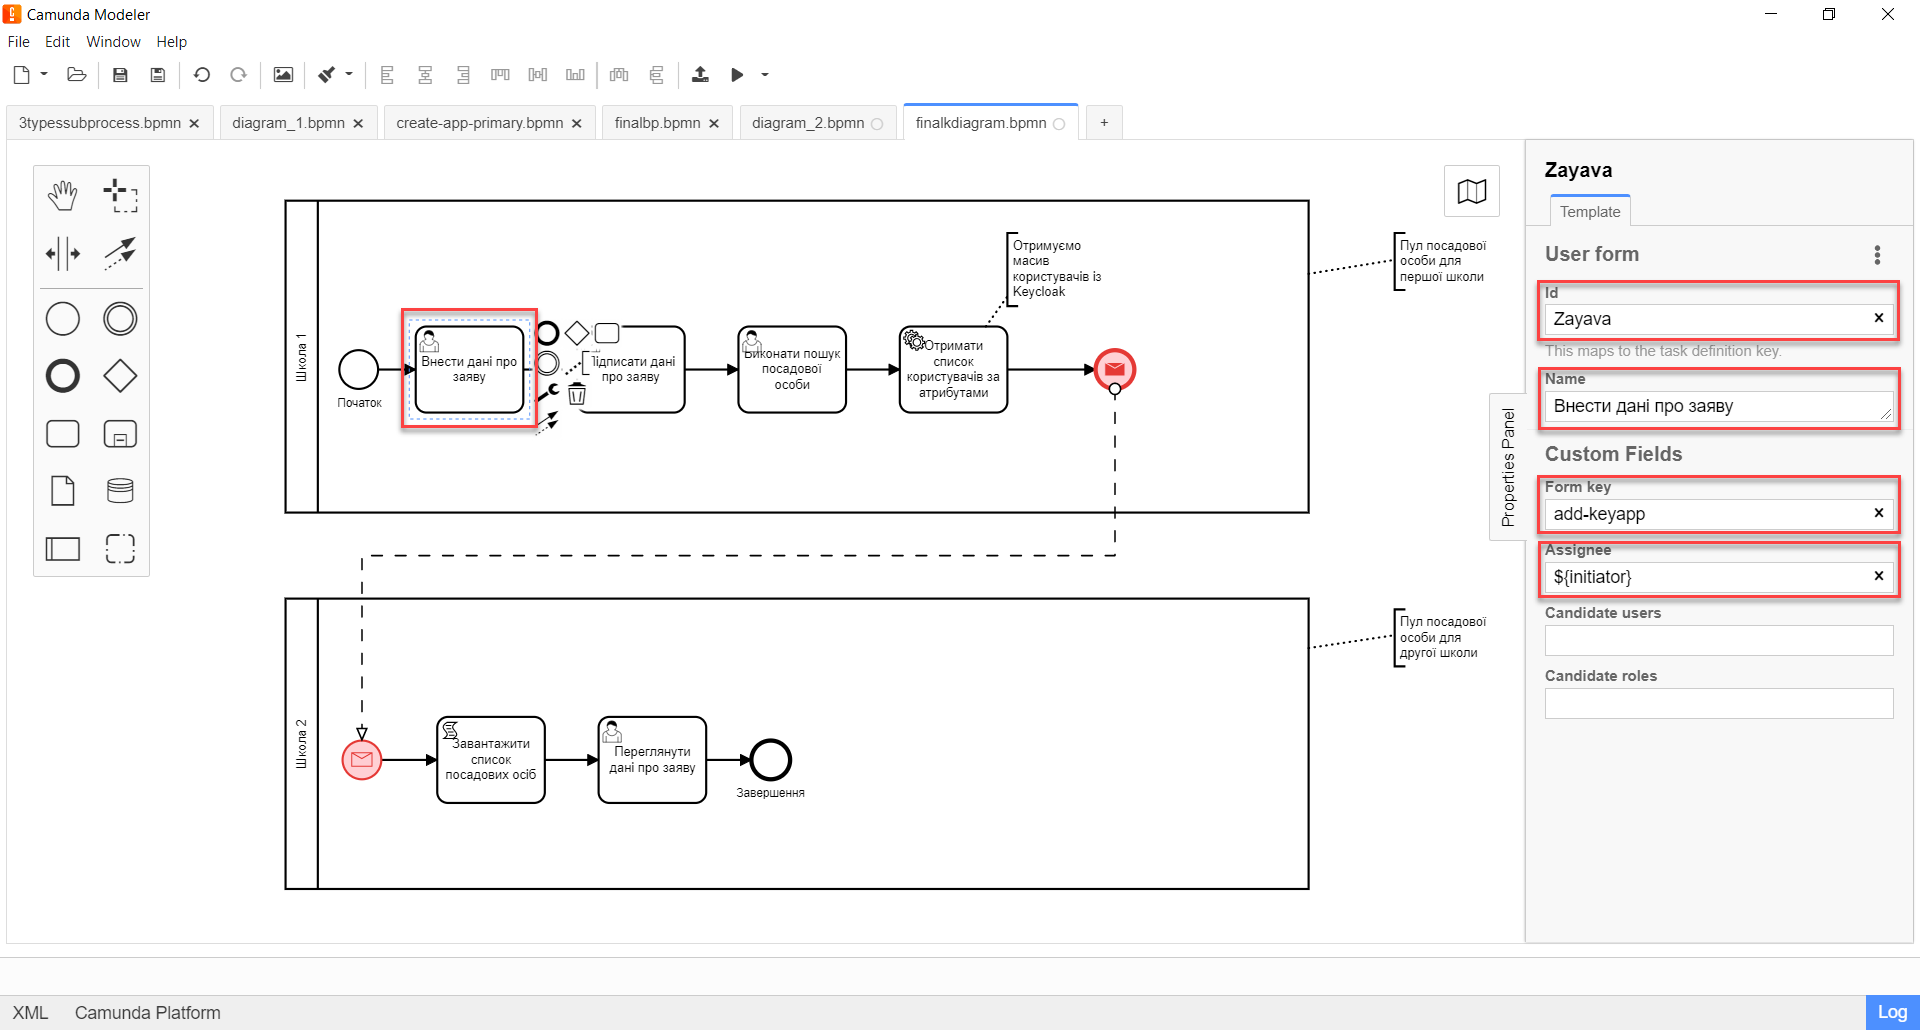Open a diagram via folder icon
Screen dimensions: 1920x1030
click(x=77, y=75)
